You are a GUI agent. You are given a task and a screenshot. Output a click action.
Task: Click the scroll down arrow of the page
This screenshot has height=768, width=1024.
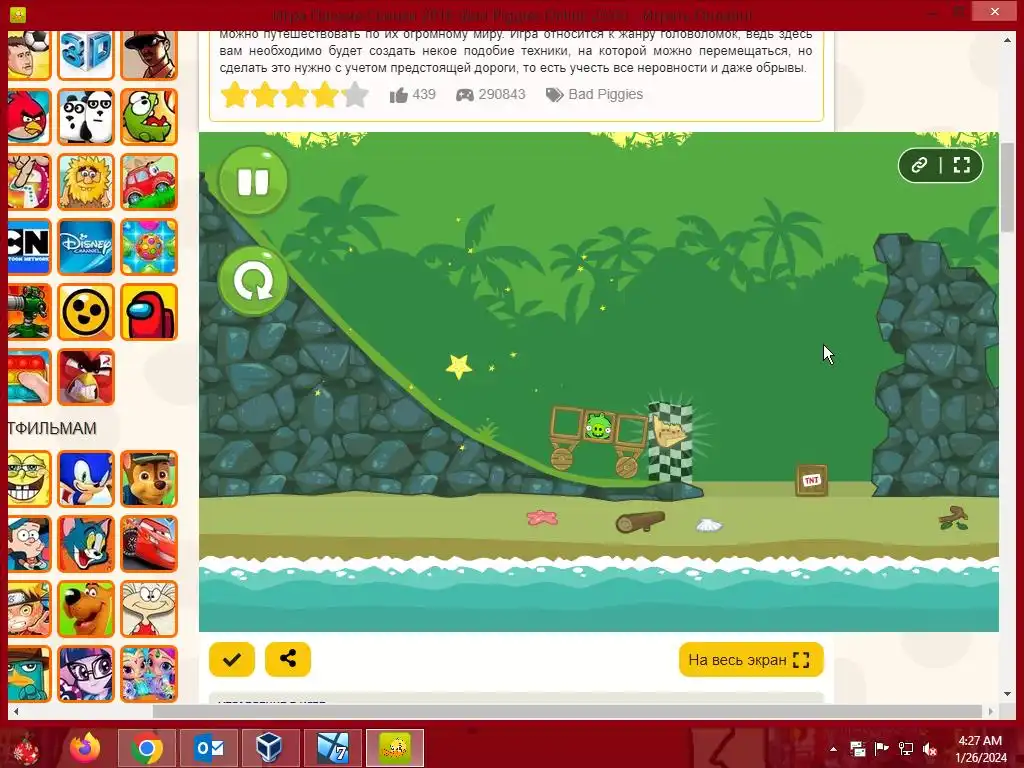1007,694
